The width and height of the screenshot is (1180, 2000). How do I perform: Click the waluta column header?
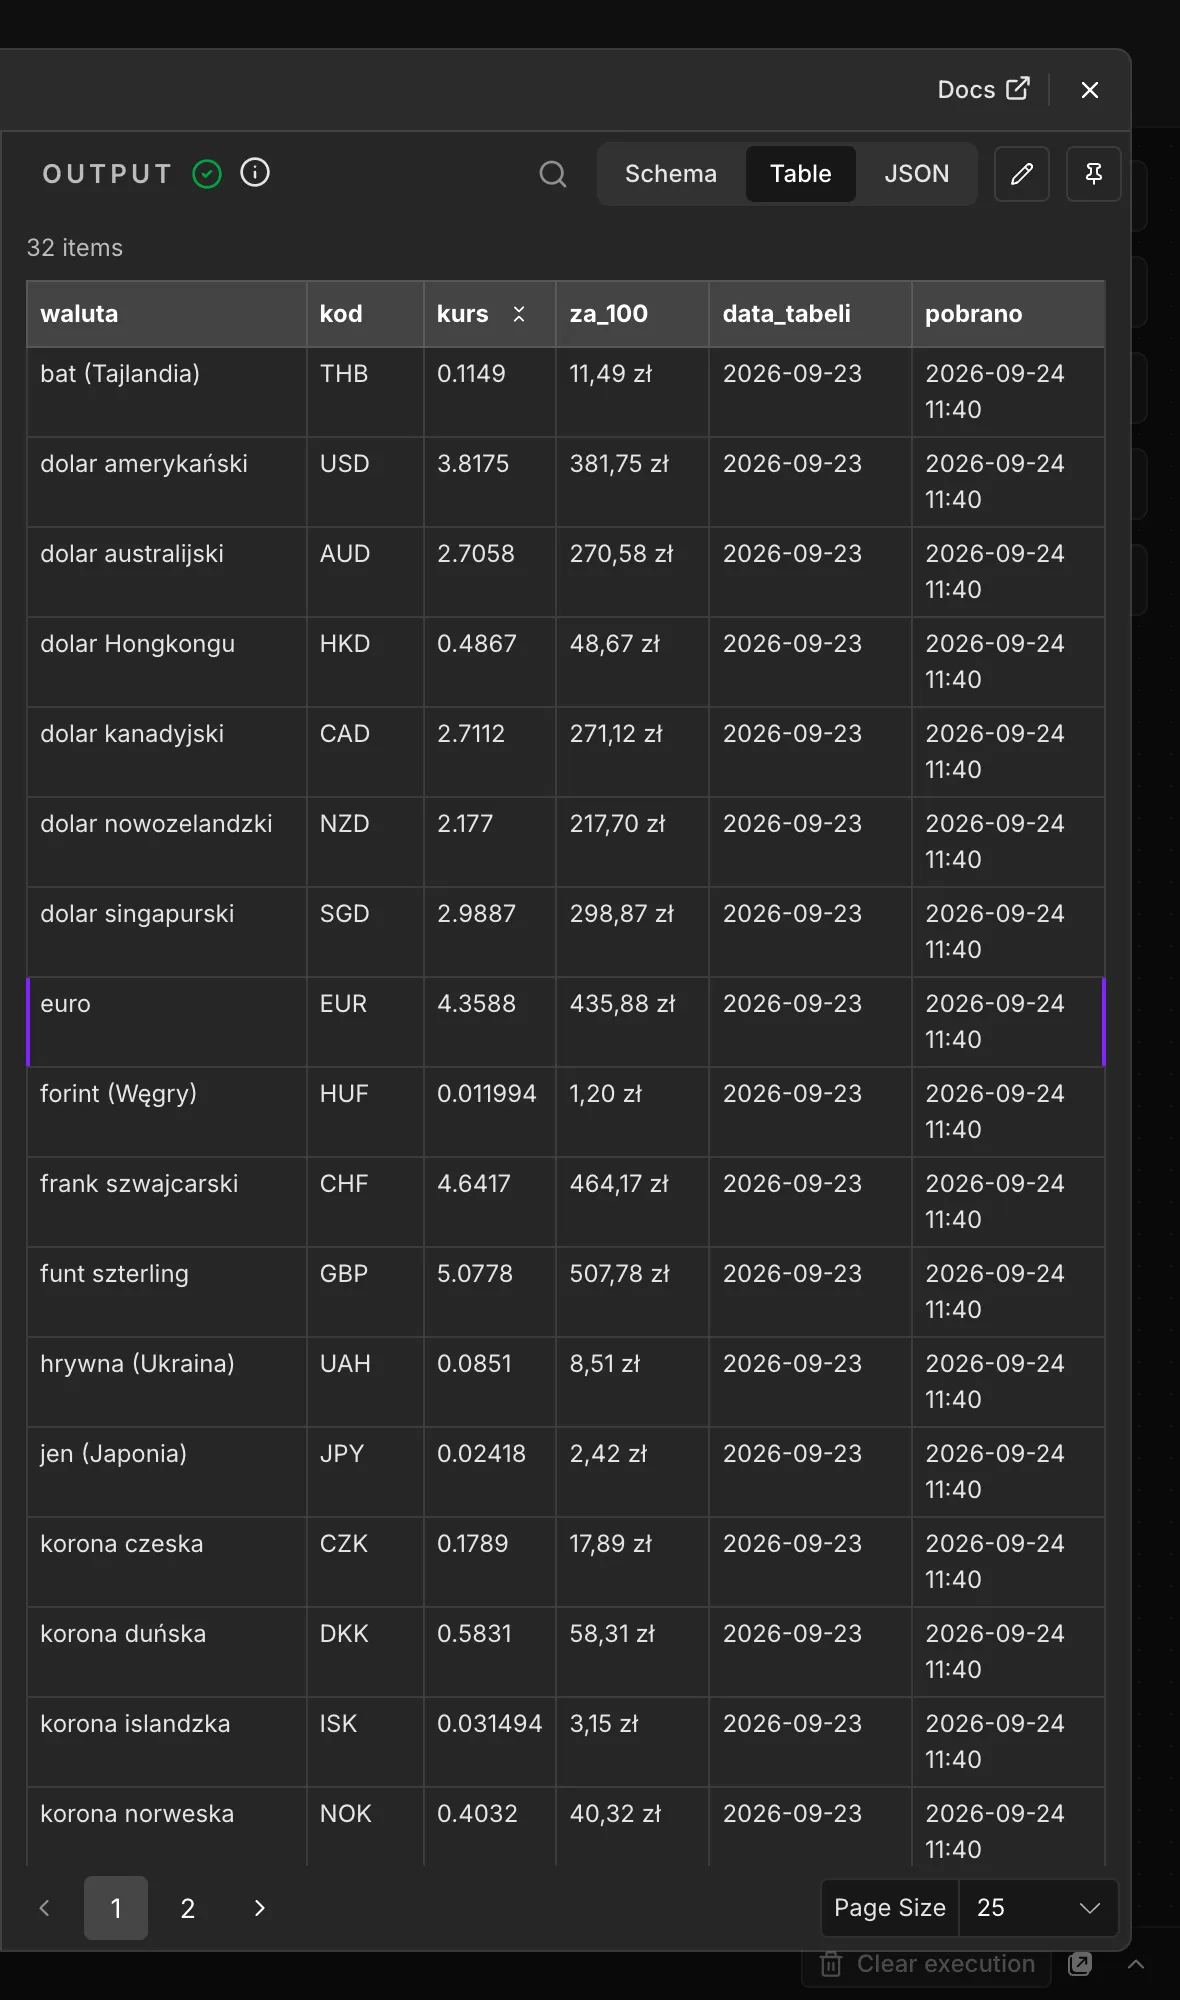pos(166,314)
